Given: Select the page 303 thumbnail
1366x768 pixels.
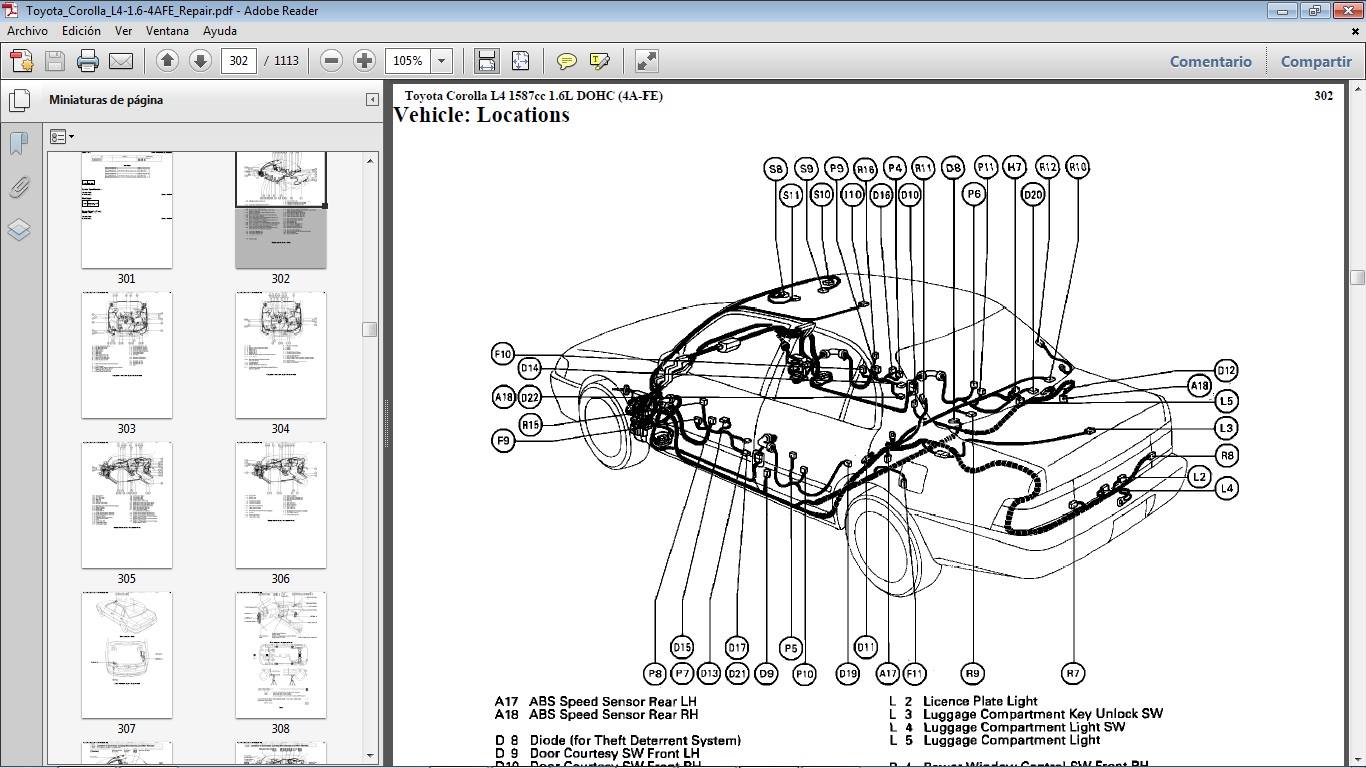Looking at the screenshot, I should click(x=126, y=355).
